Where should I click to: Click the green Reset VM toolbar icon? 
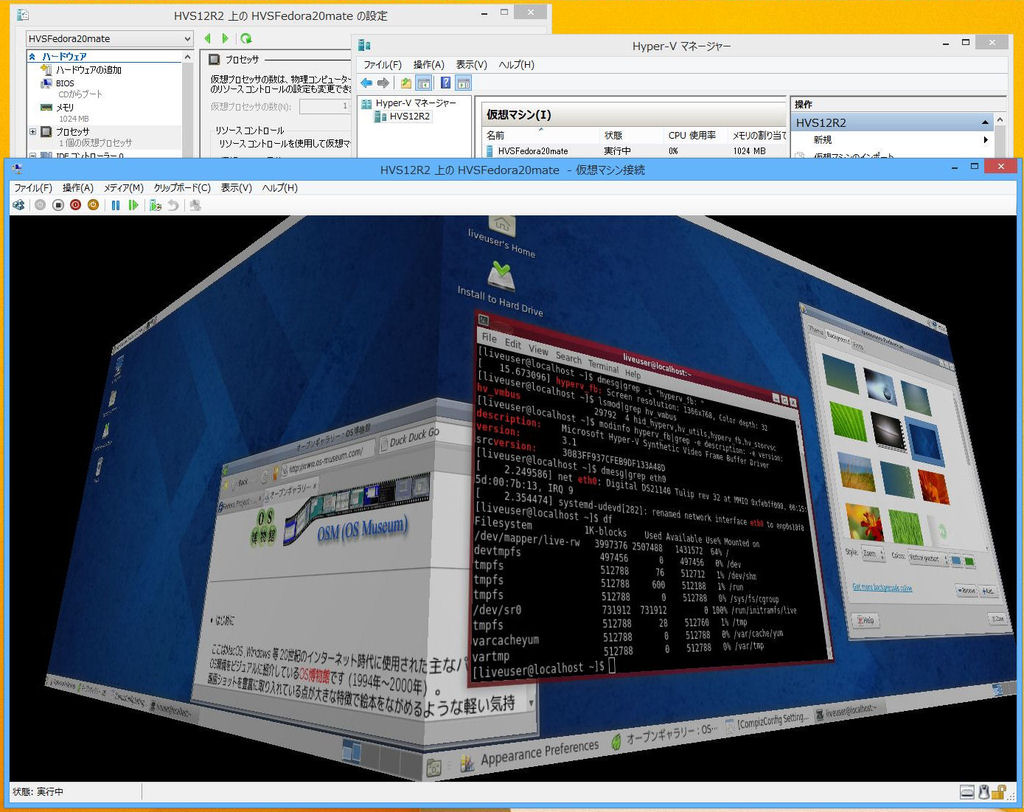pos(133,205)
